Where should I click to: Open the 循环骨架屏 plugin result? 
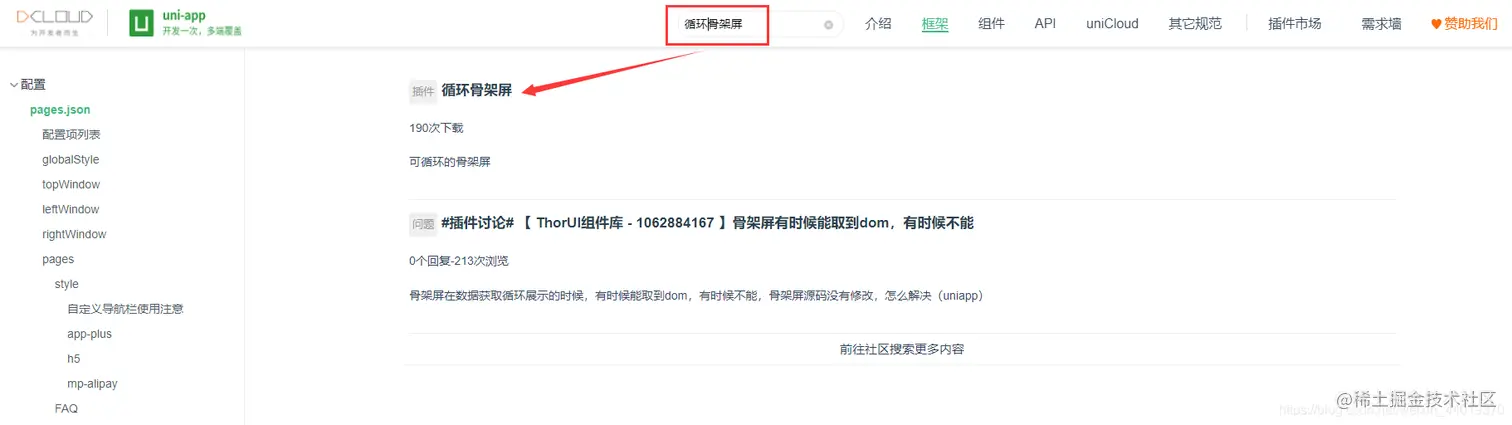[476, 90]
